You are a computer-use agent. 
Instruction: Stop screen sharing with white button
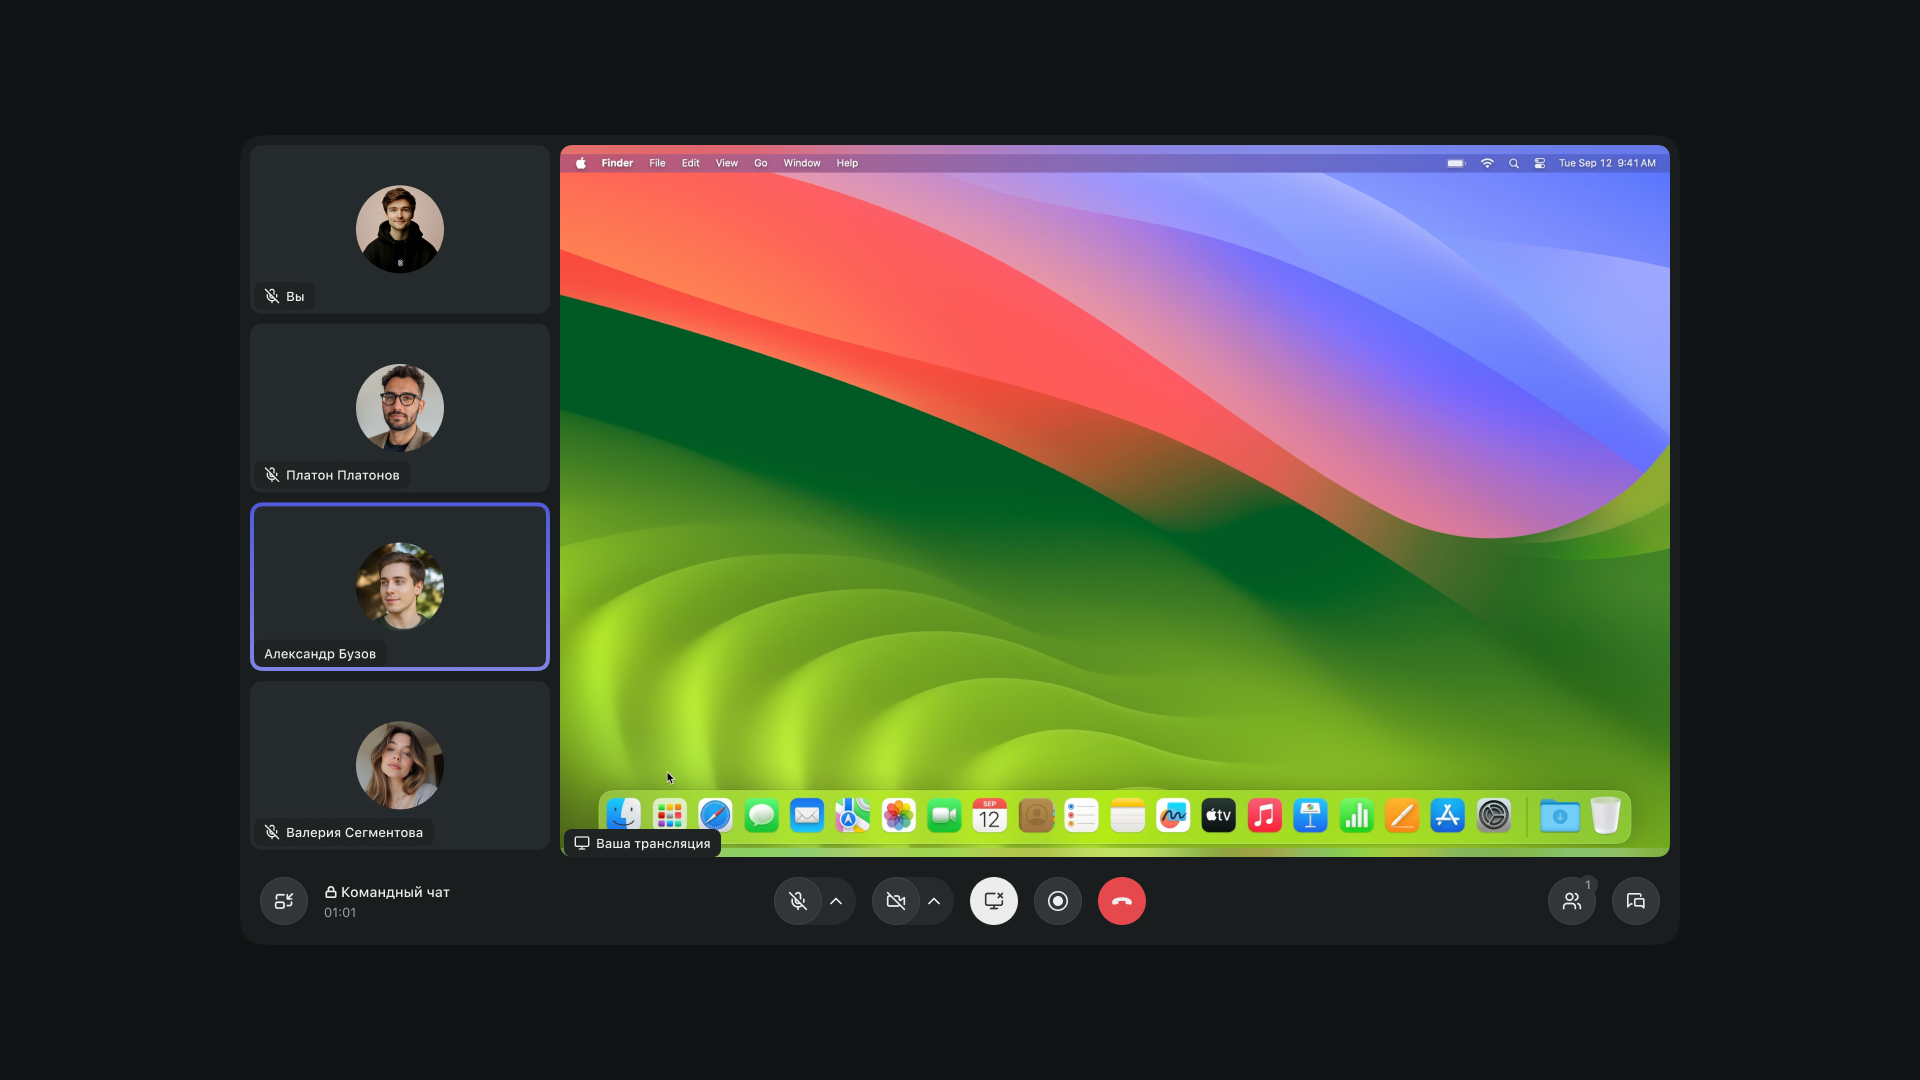pos(993,901)
